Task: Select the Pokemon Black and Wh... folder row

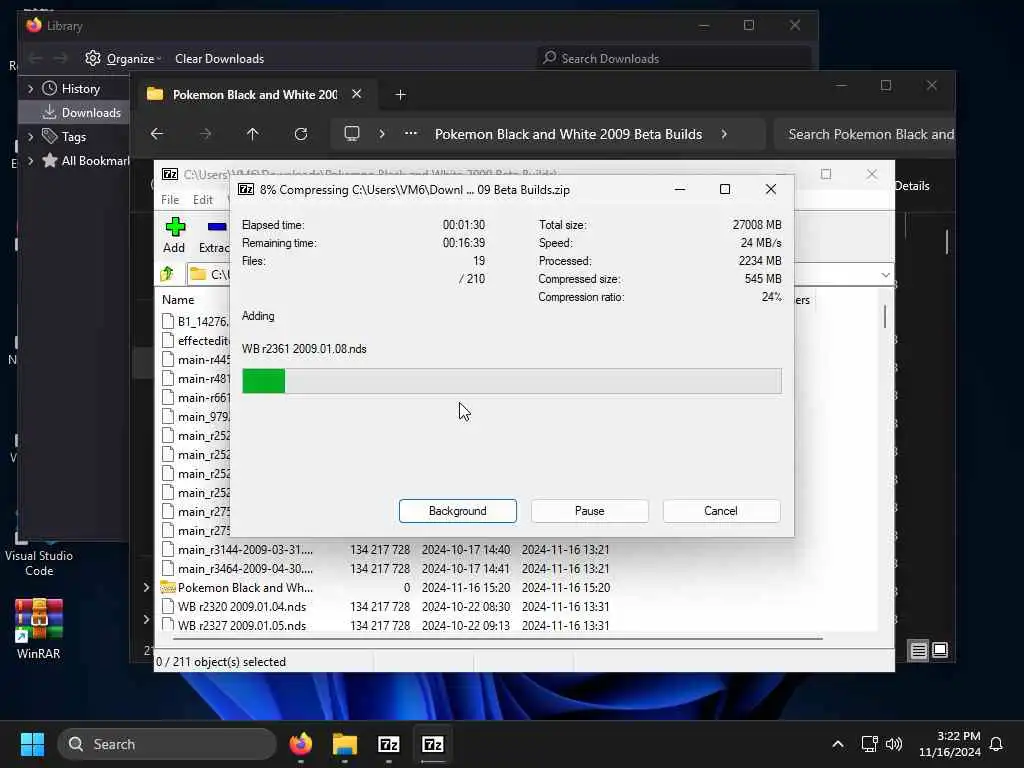Action: click(x=386, y=587)
